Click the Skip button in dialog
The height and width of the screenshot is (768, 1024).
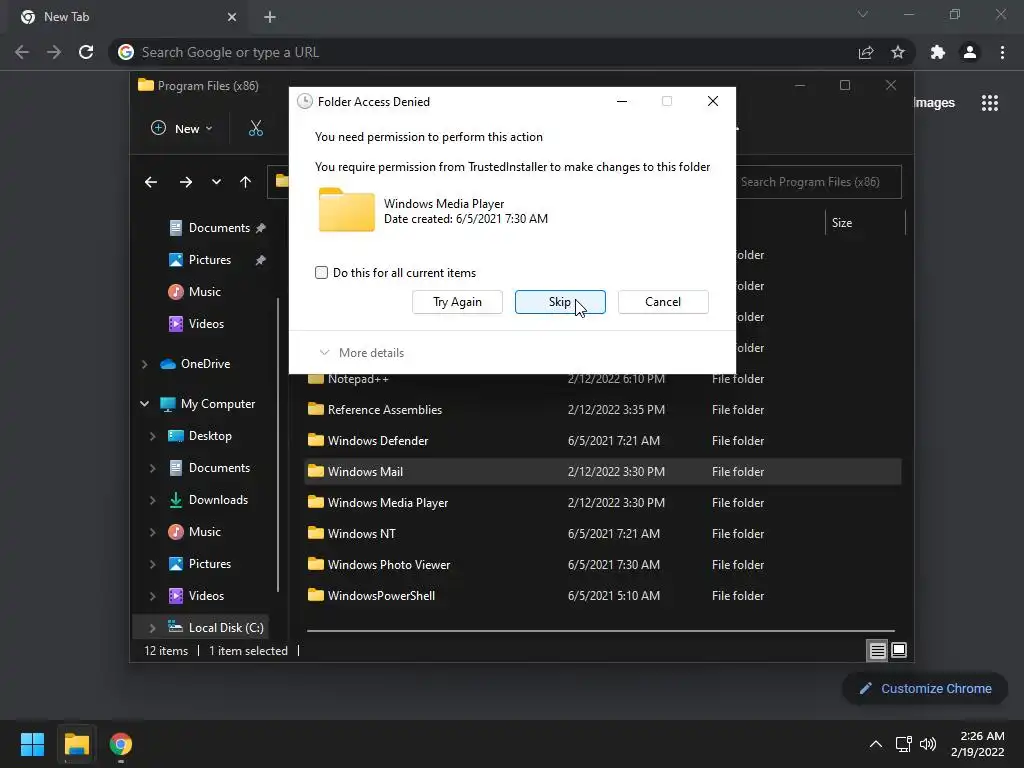560,302
